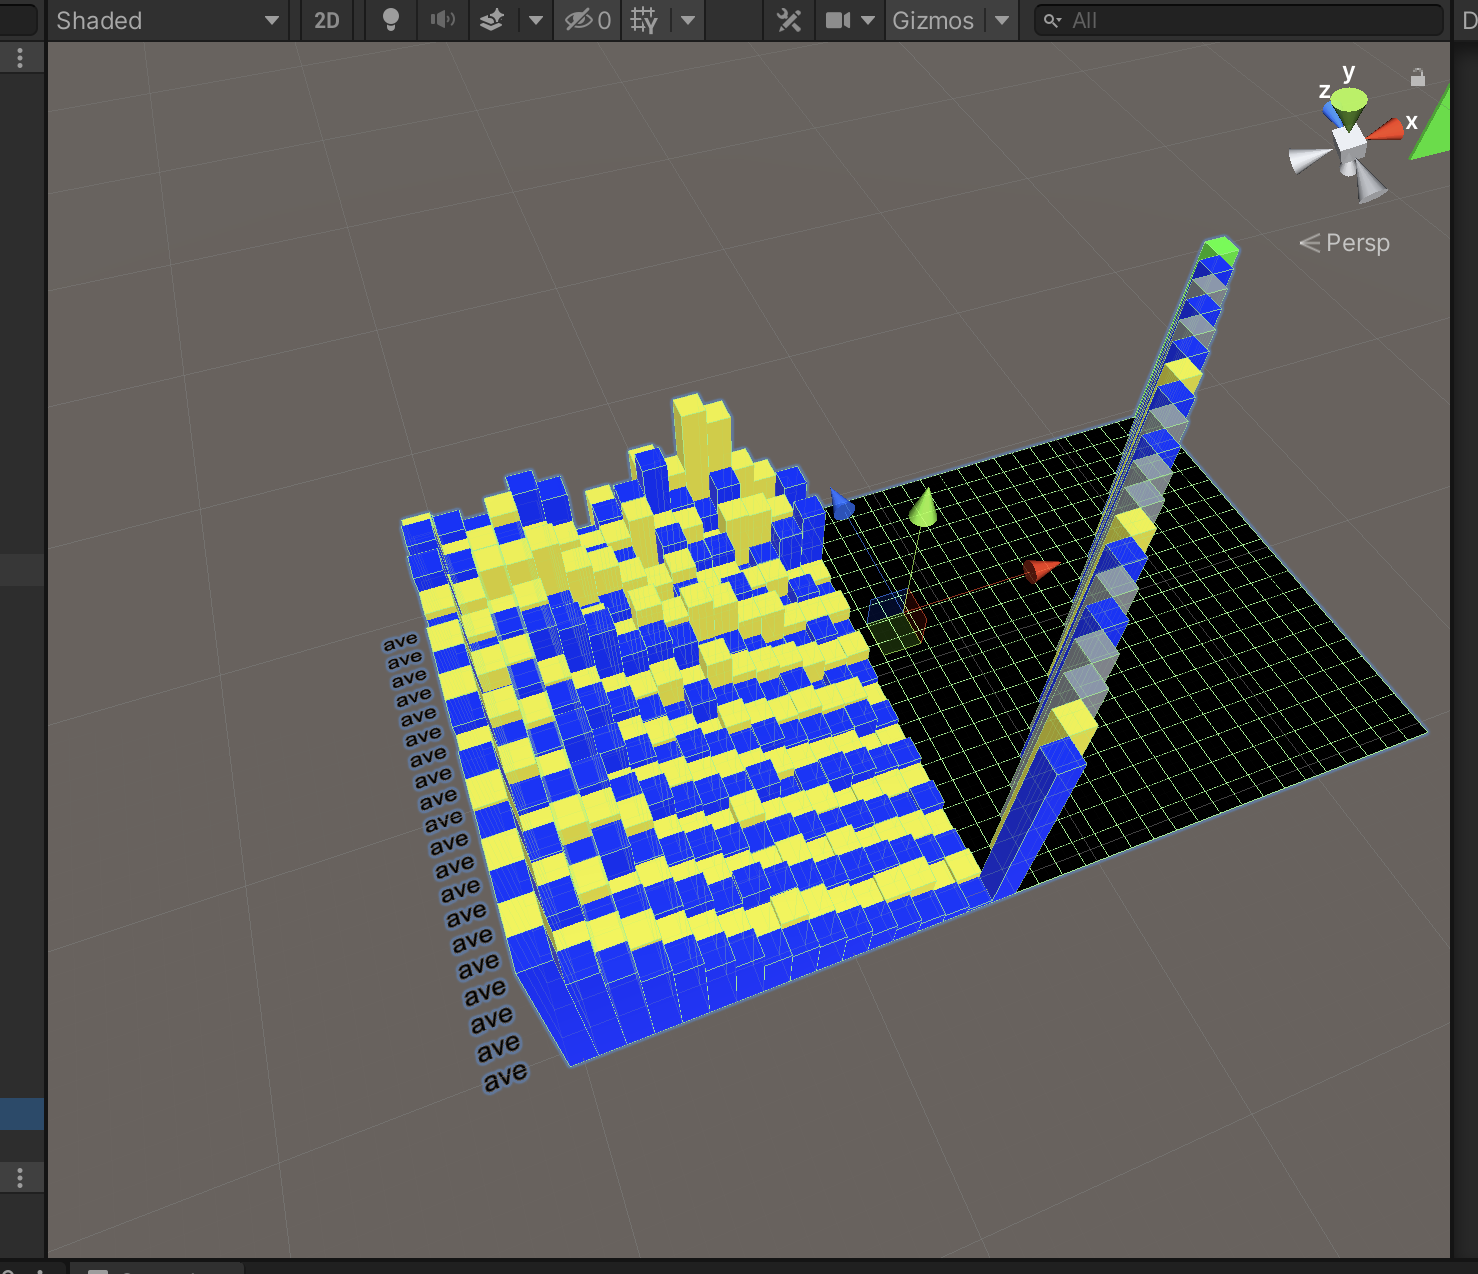Open the top-left panel three-dot menu
Screen dimensions: 1478x1274
click(20, 58)
